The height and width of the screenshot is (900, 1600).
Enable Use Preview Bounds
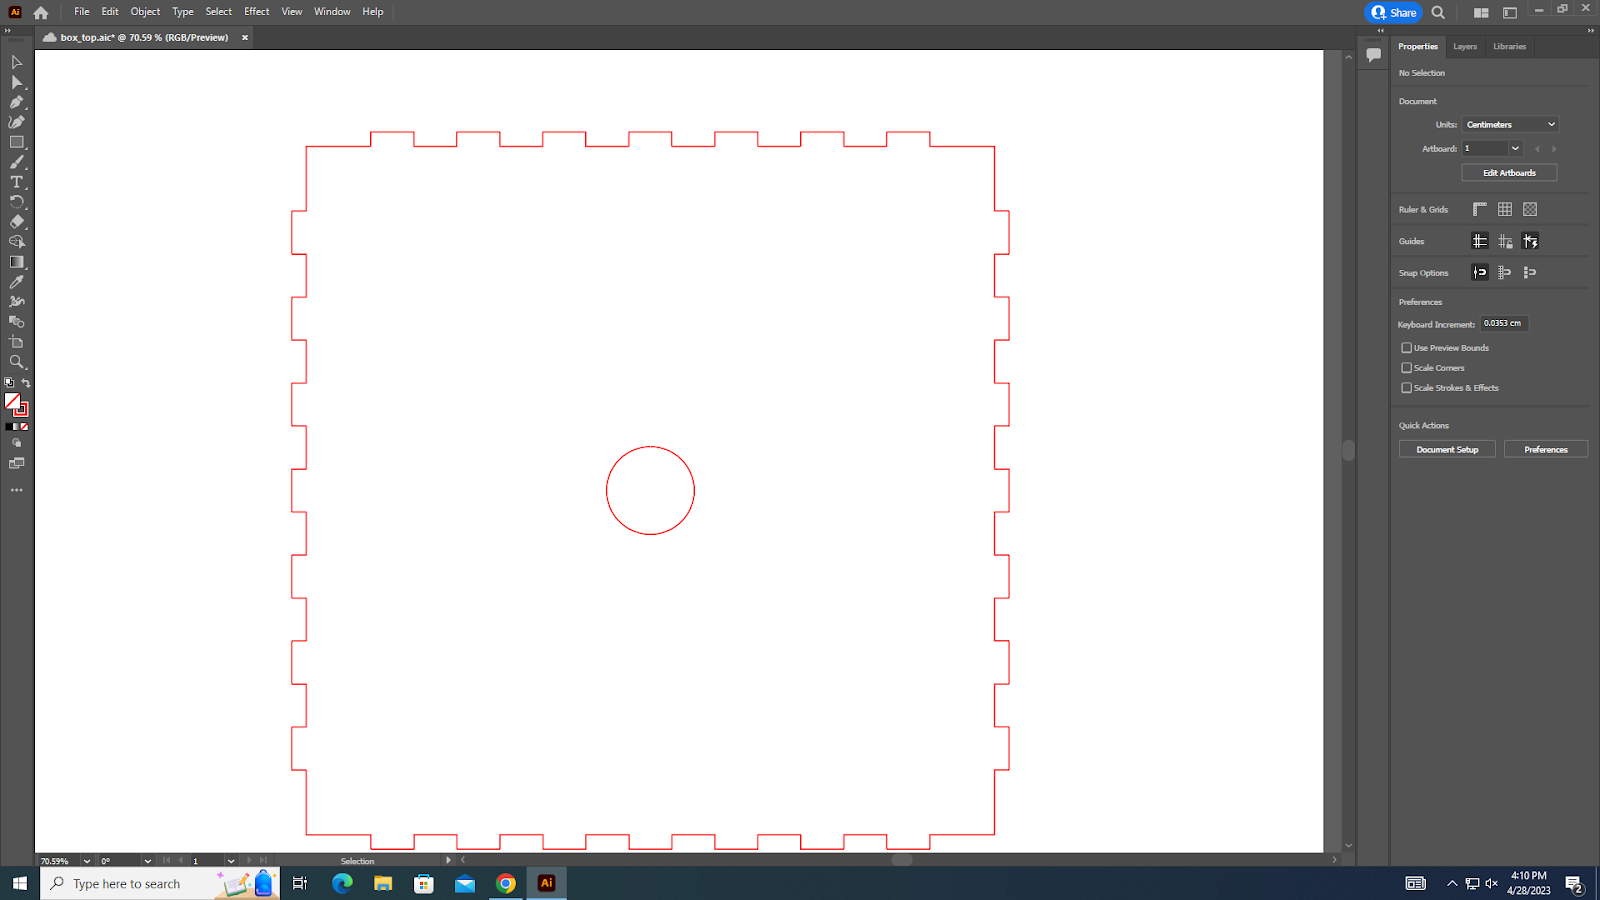click(1407, 348)
